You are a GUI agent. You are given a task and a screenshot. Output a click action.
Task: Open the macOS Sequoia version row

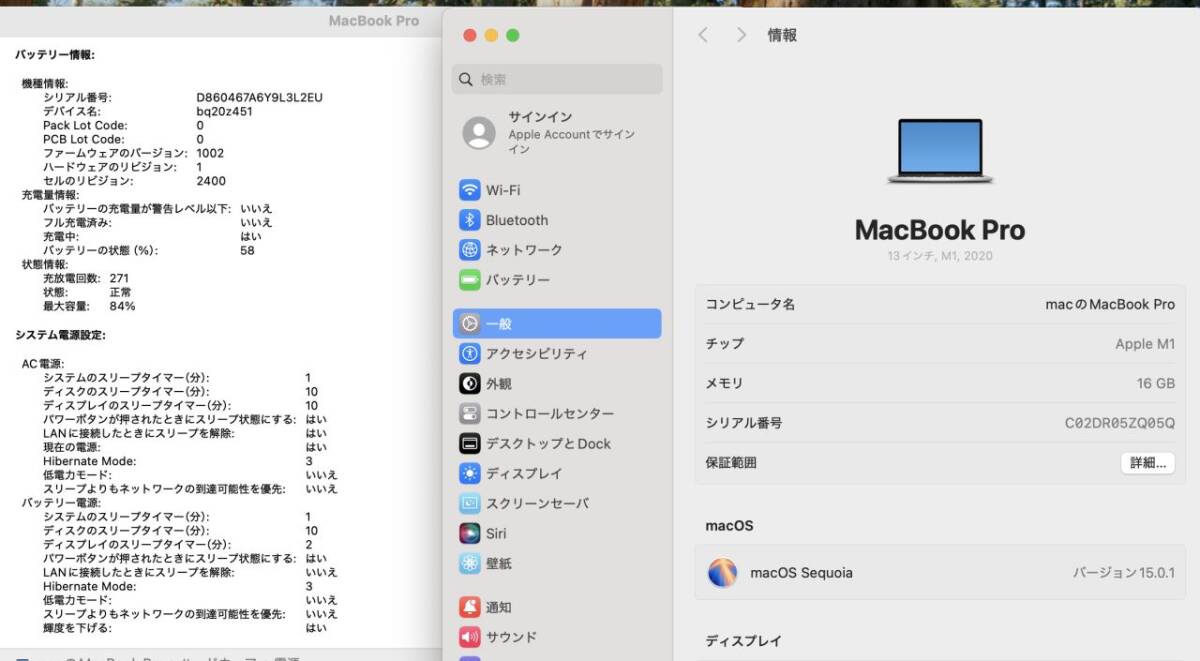(940, 573)
